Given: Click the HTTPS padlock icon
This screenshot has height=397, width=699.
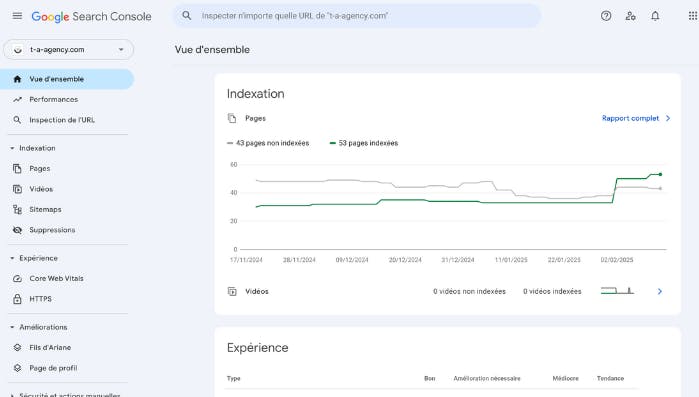Looking at the screenshot, I should [x=17, y=299].
